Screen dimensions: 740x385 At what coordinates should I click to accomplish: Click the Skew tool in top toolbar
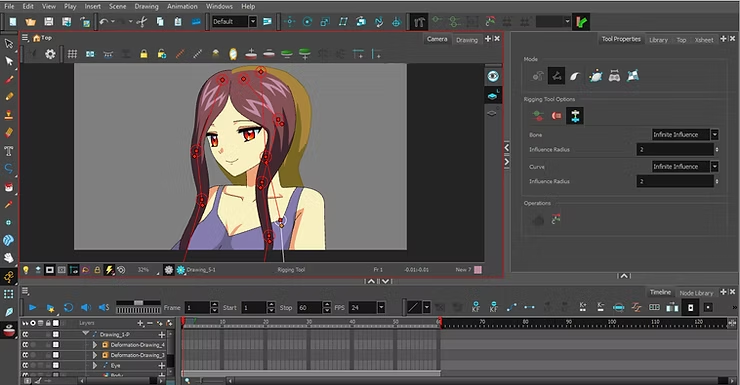343,22
